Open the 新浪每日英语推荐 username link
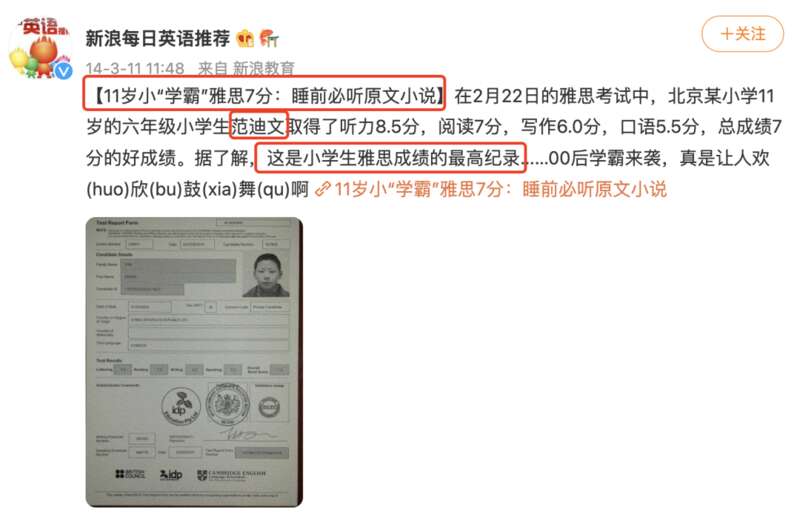 [x=158, y=38]
